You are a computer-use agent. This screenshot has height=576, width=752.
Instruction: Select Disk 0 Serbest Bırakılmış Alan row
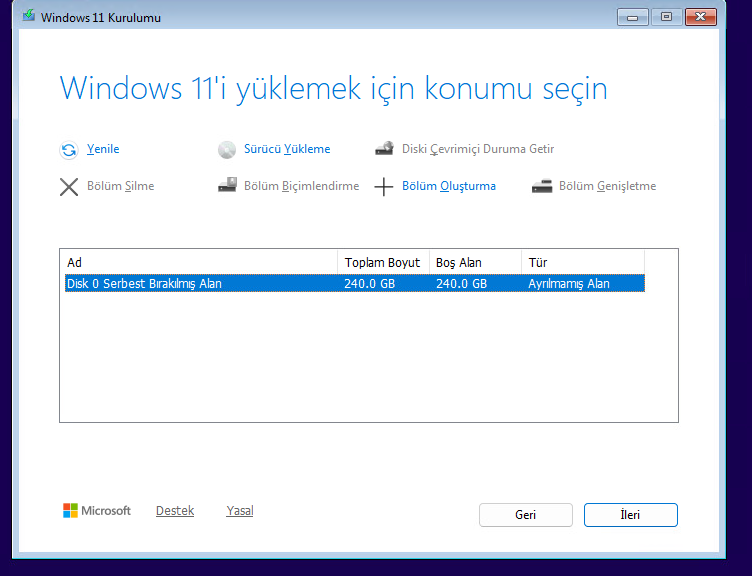click(200, 283)
